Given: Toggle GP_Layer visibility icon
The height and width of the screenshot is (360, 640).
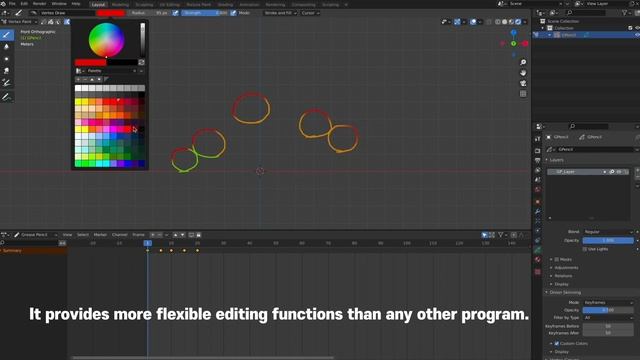Looking at the screenshot, I should [x=619, y=172].
